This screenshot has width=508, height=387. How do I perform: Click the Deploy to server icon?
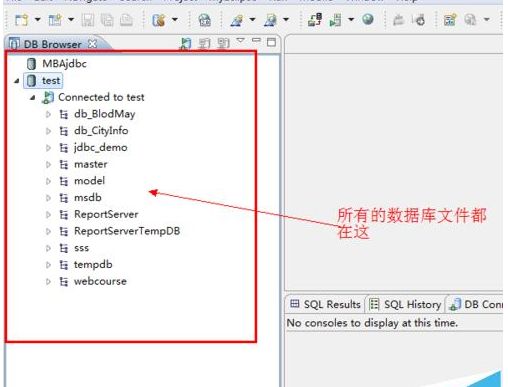point(315,19)
